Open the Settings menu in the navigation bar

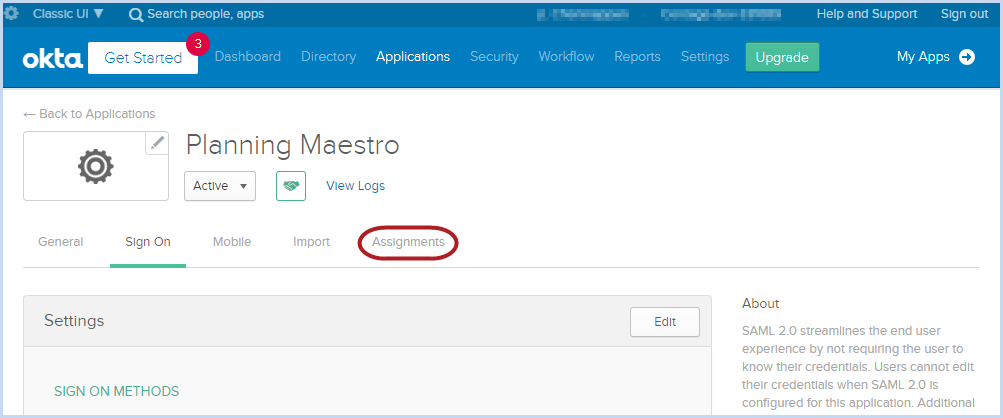(705, 56)
